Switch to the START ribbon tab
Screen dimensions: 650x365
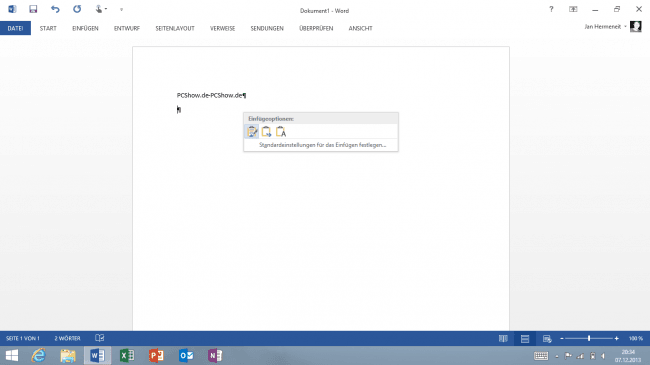point(48,28)
